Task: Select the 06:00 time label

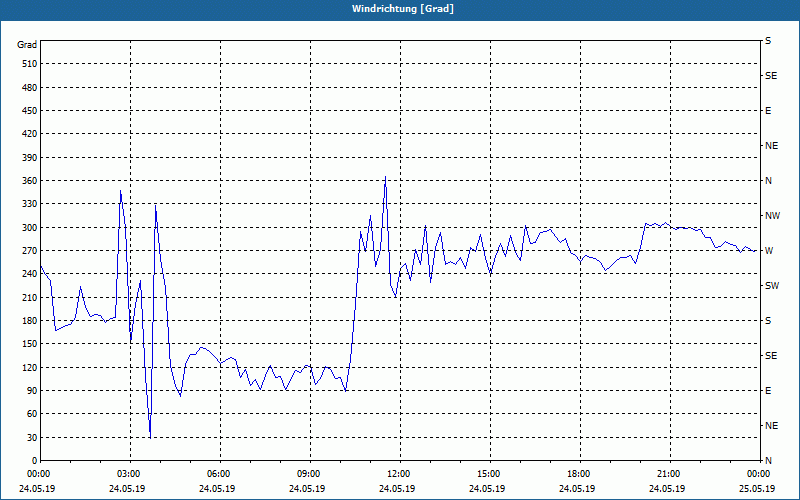Action: (x=217, y=474)
